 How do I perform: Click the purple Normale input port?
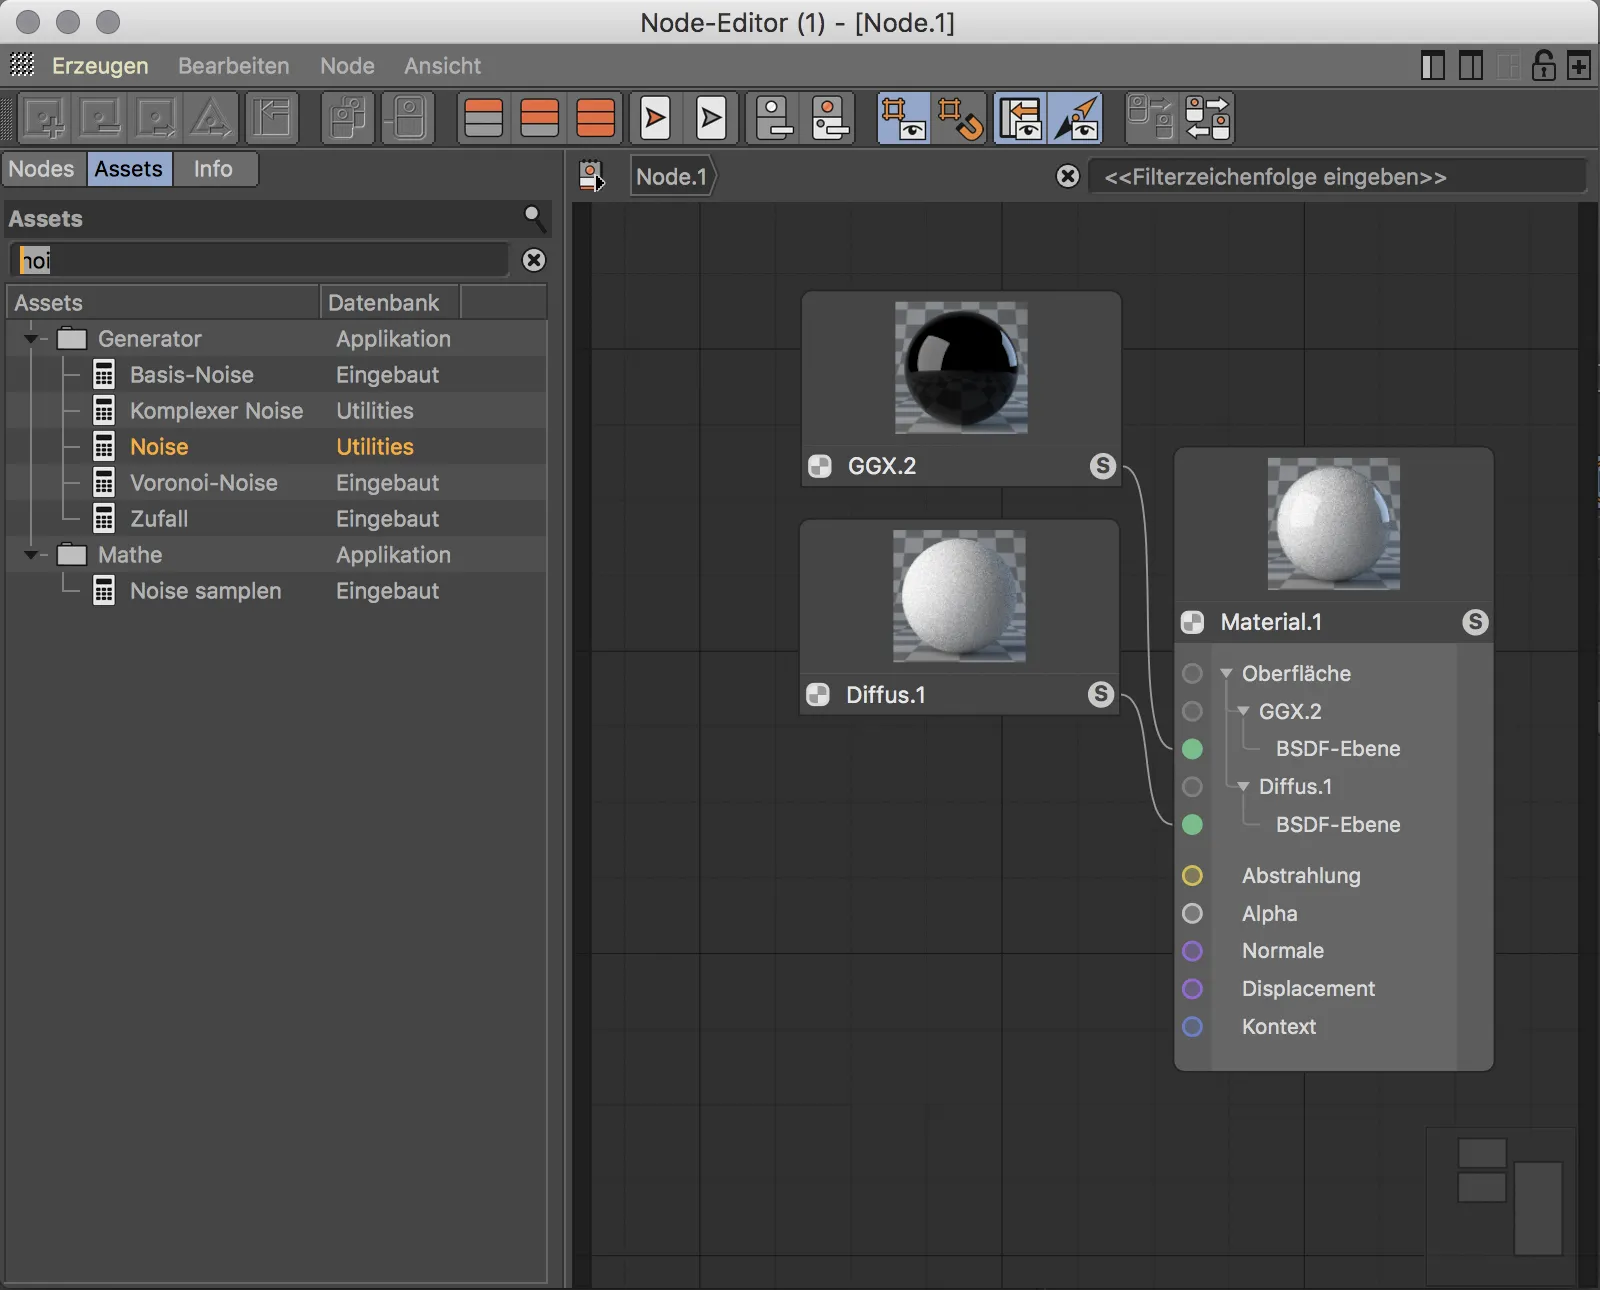click(1192, 951)
